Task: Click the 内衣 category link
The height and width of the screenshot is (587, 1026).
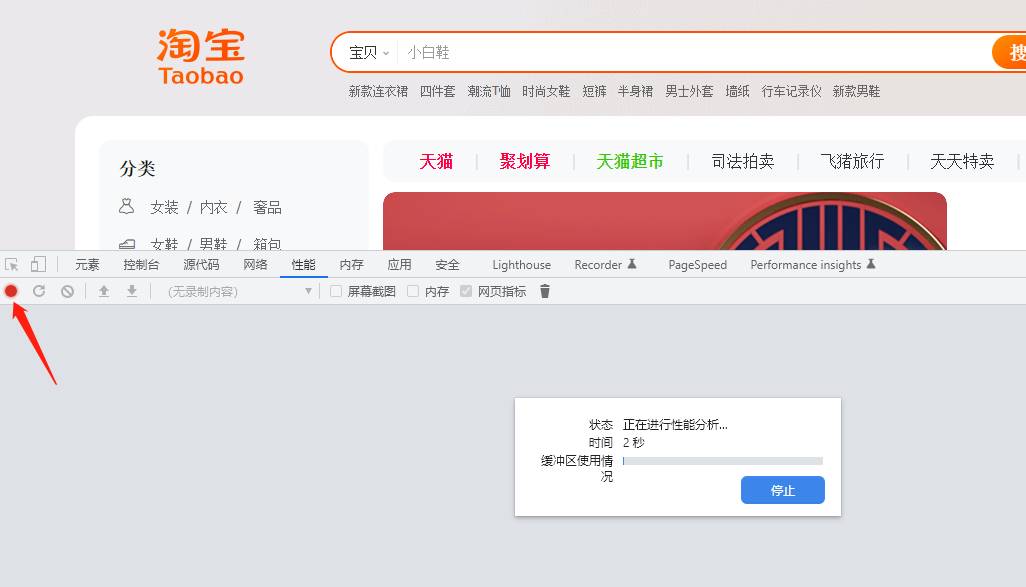Action: coord(213,207)
